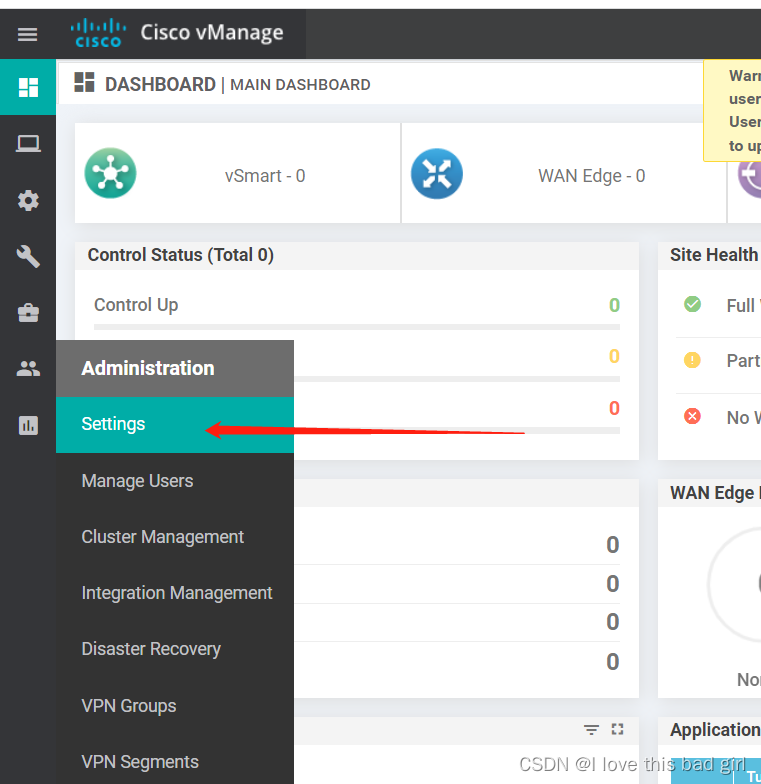Click the Control Up row label
Image resolution: width=761 pixels, height=784 pixels.
point(136,305)
